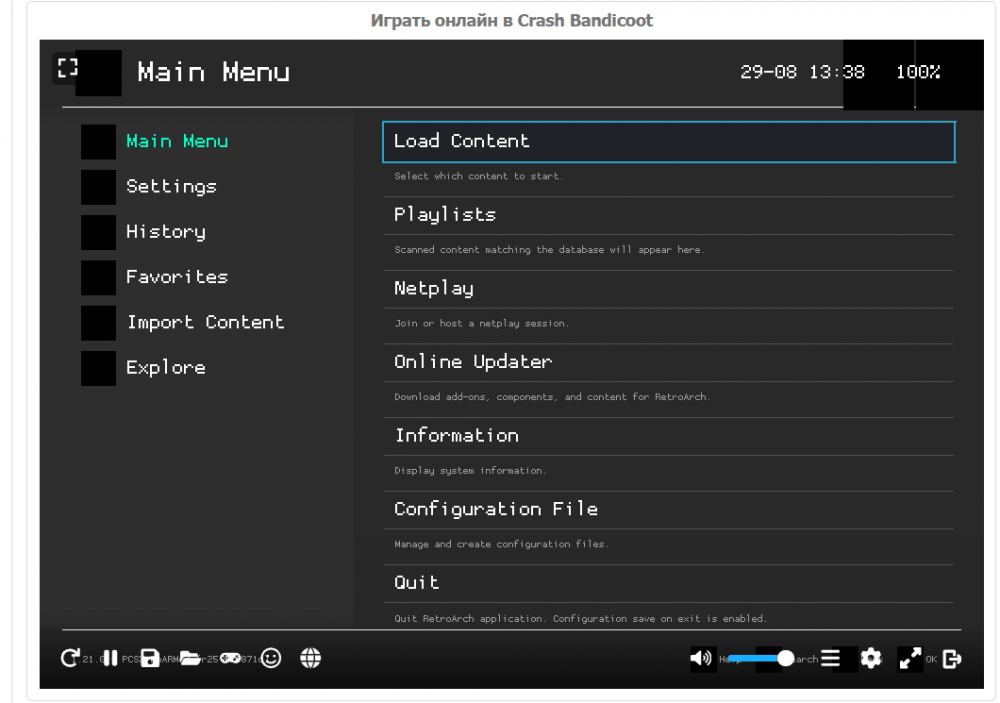Open Settings in the sidebar
1000x703 pixels.
pos(171,186)
